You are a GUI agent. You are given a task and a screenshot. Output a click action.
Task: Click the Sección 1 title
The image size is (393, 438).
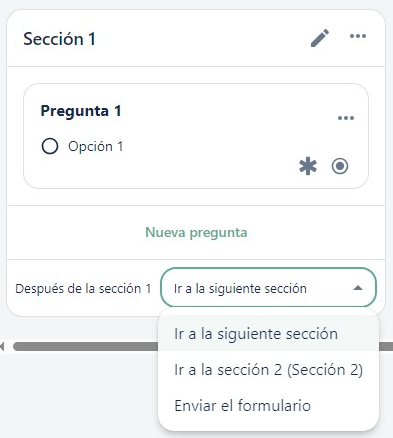(x=59, y=39)
